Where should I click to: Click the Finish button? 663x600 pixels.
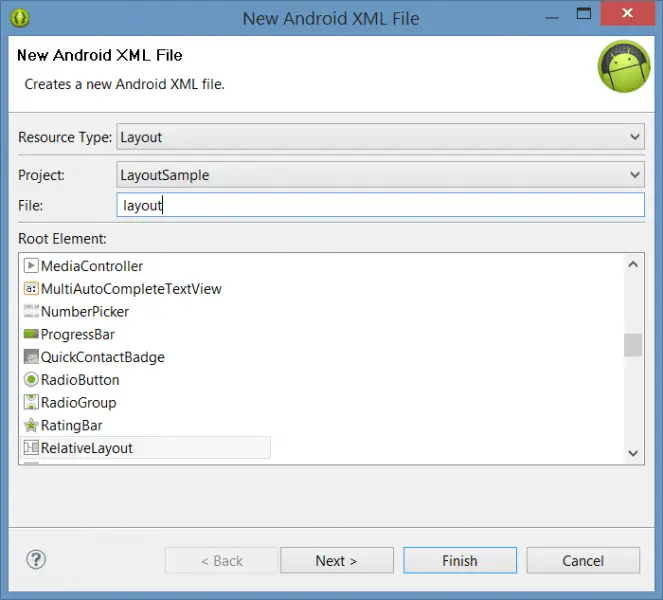click(x=459, y=560)
